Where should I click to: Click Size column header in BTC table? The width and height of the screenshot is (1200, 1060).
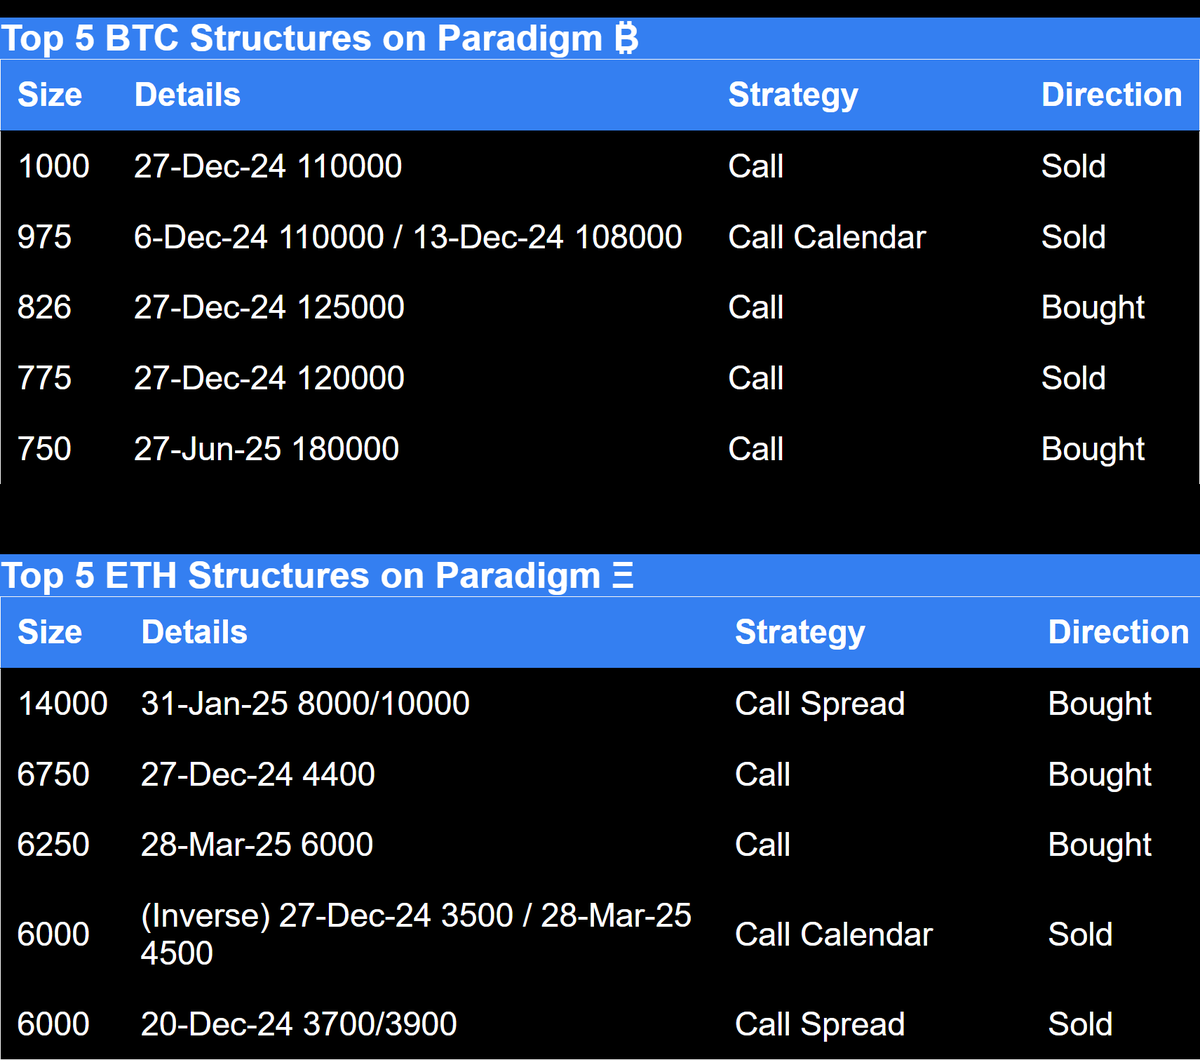click(x=50, y=95)
